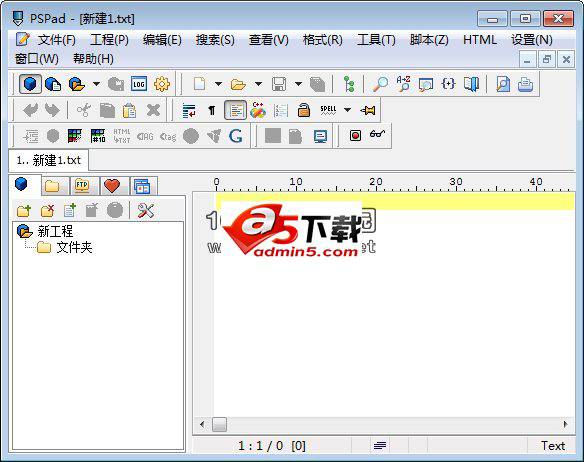Click the C++ syntax highlighter icon
The image size is (584, 462).
[x=258, y=110]
